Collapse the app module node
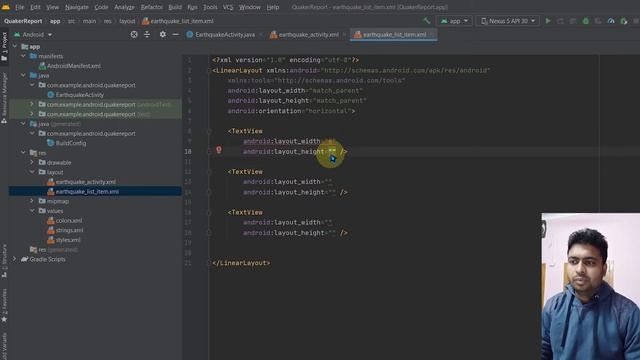640x360 pixels. point(15,47)
